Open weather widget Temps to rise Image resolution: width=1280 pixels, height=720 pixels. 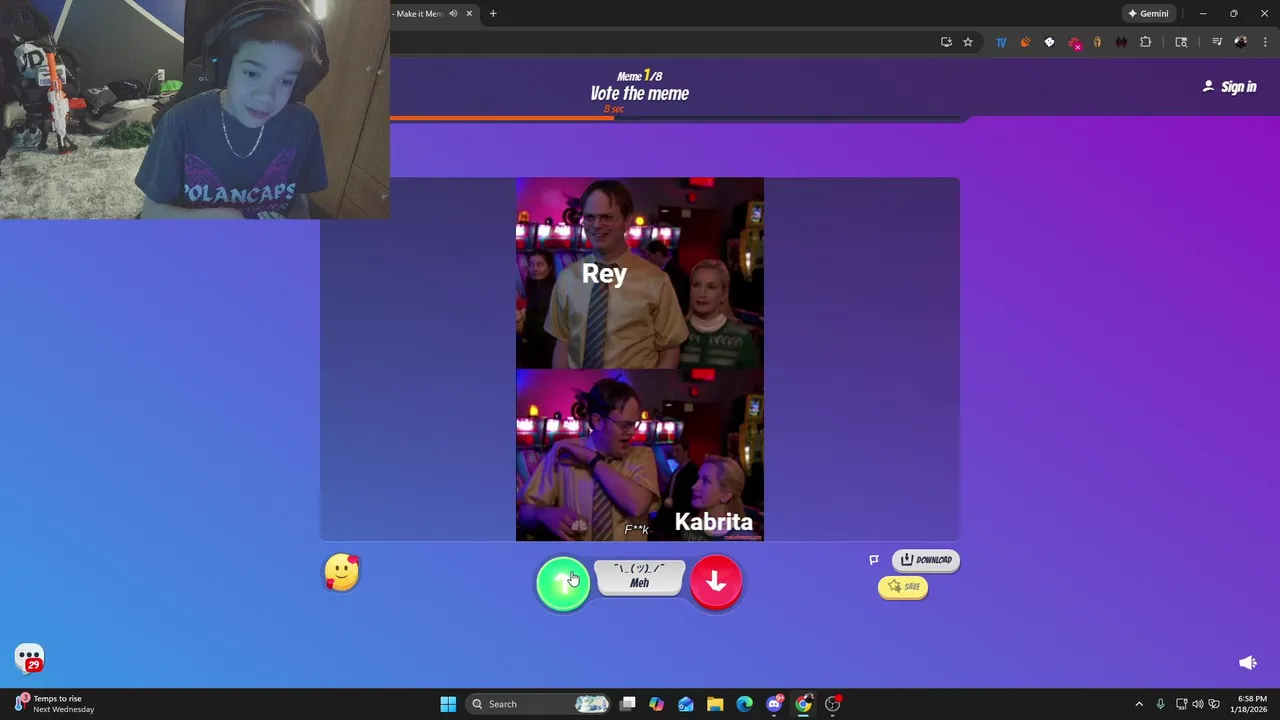pos(55,704)
